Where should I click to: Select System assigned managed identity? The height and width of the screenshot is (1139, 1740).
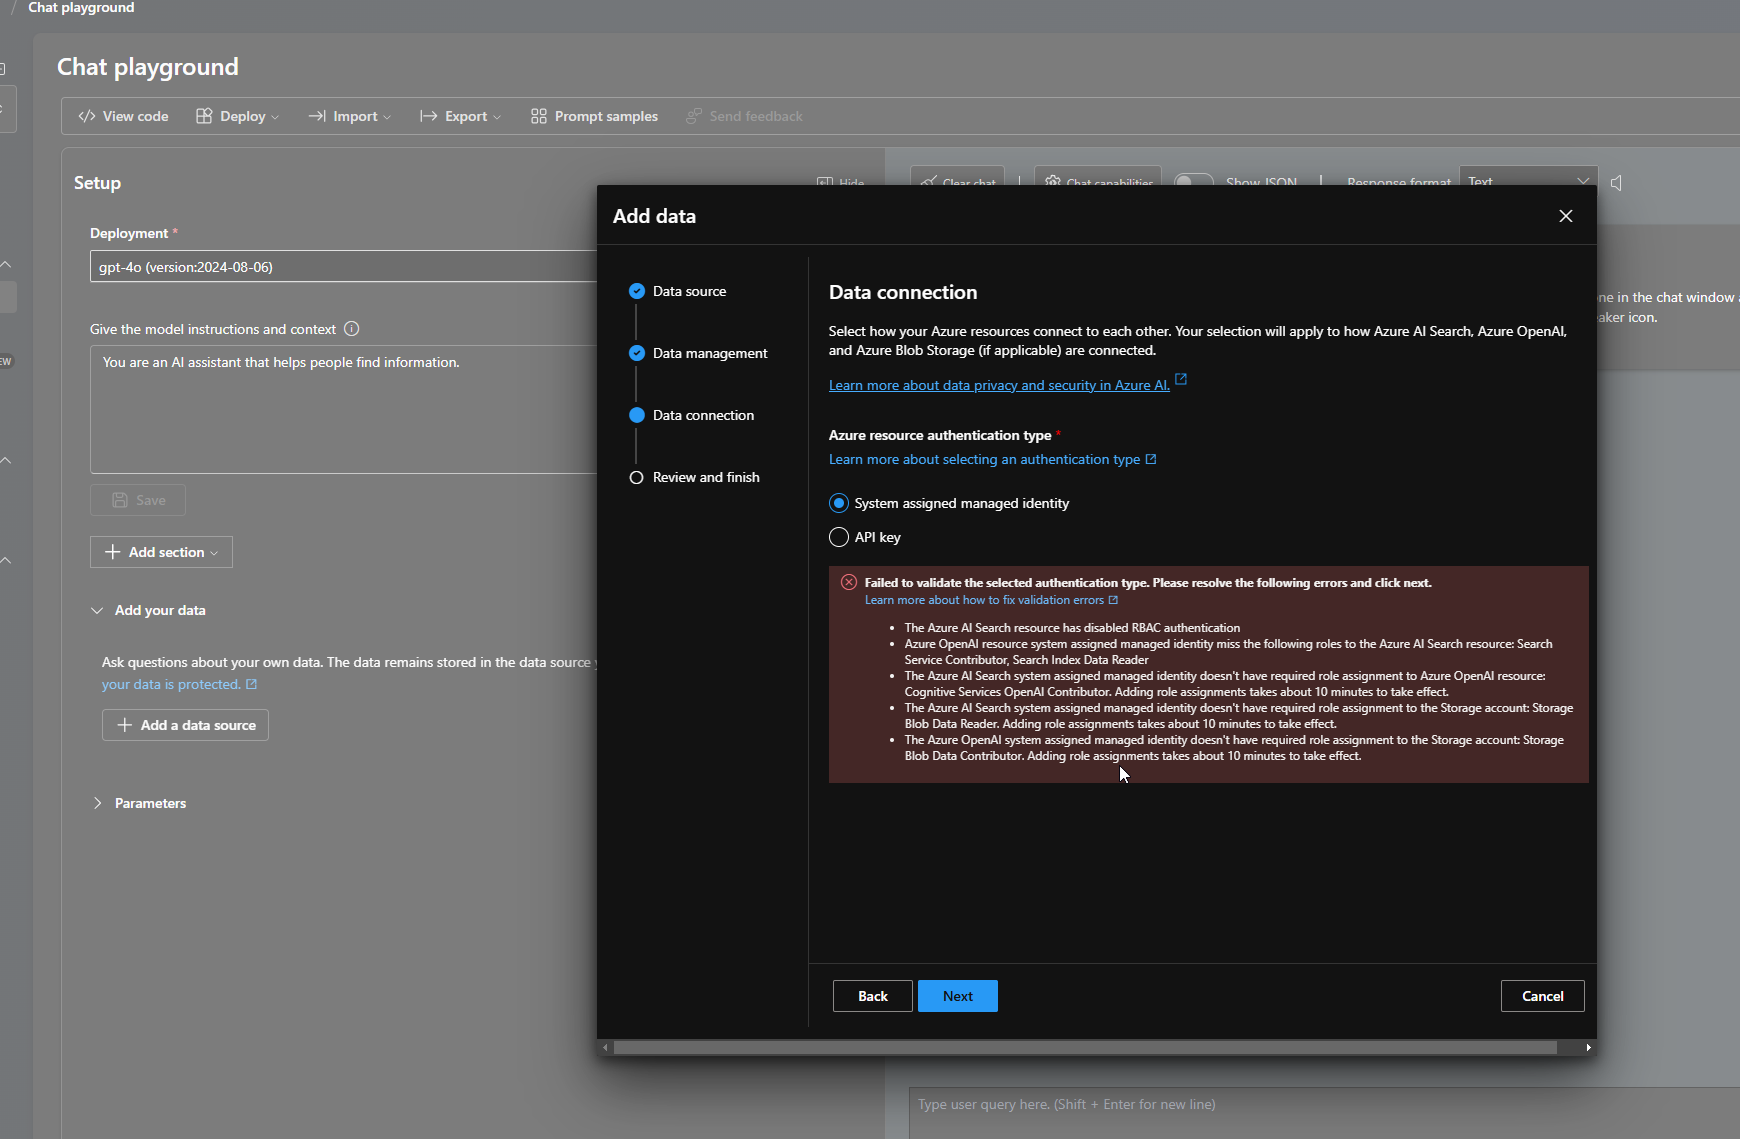point(840,503)
